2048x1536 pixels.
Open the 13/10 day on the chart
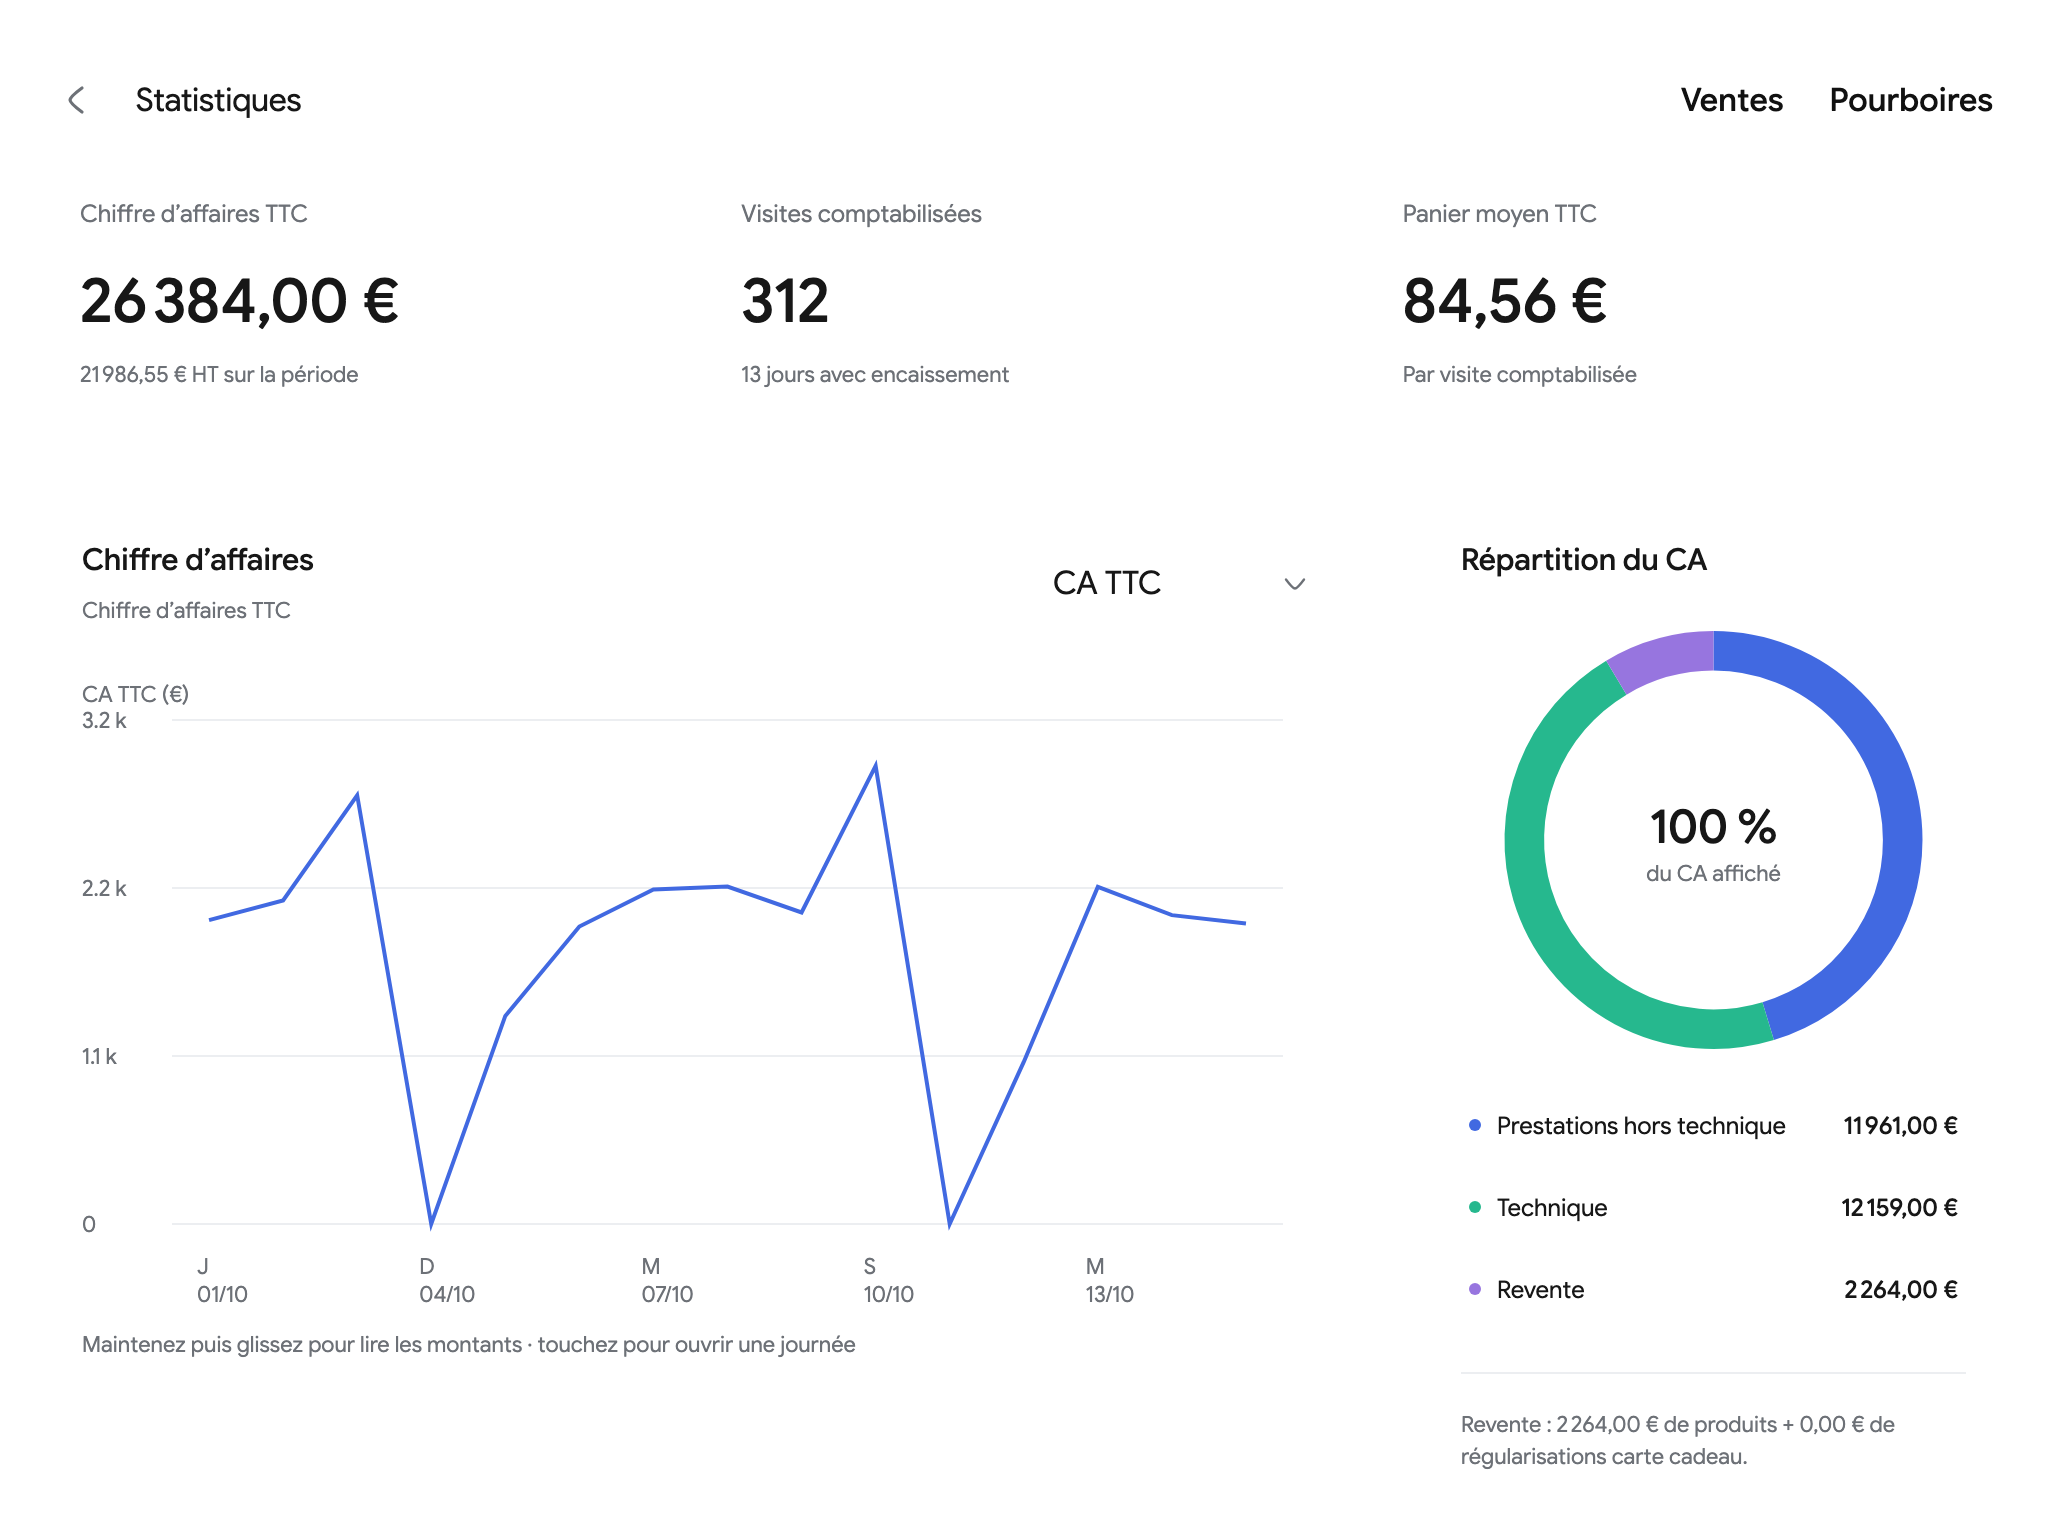1098,887
